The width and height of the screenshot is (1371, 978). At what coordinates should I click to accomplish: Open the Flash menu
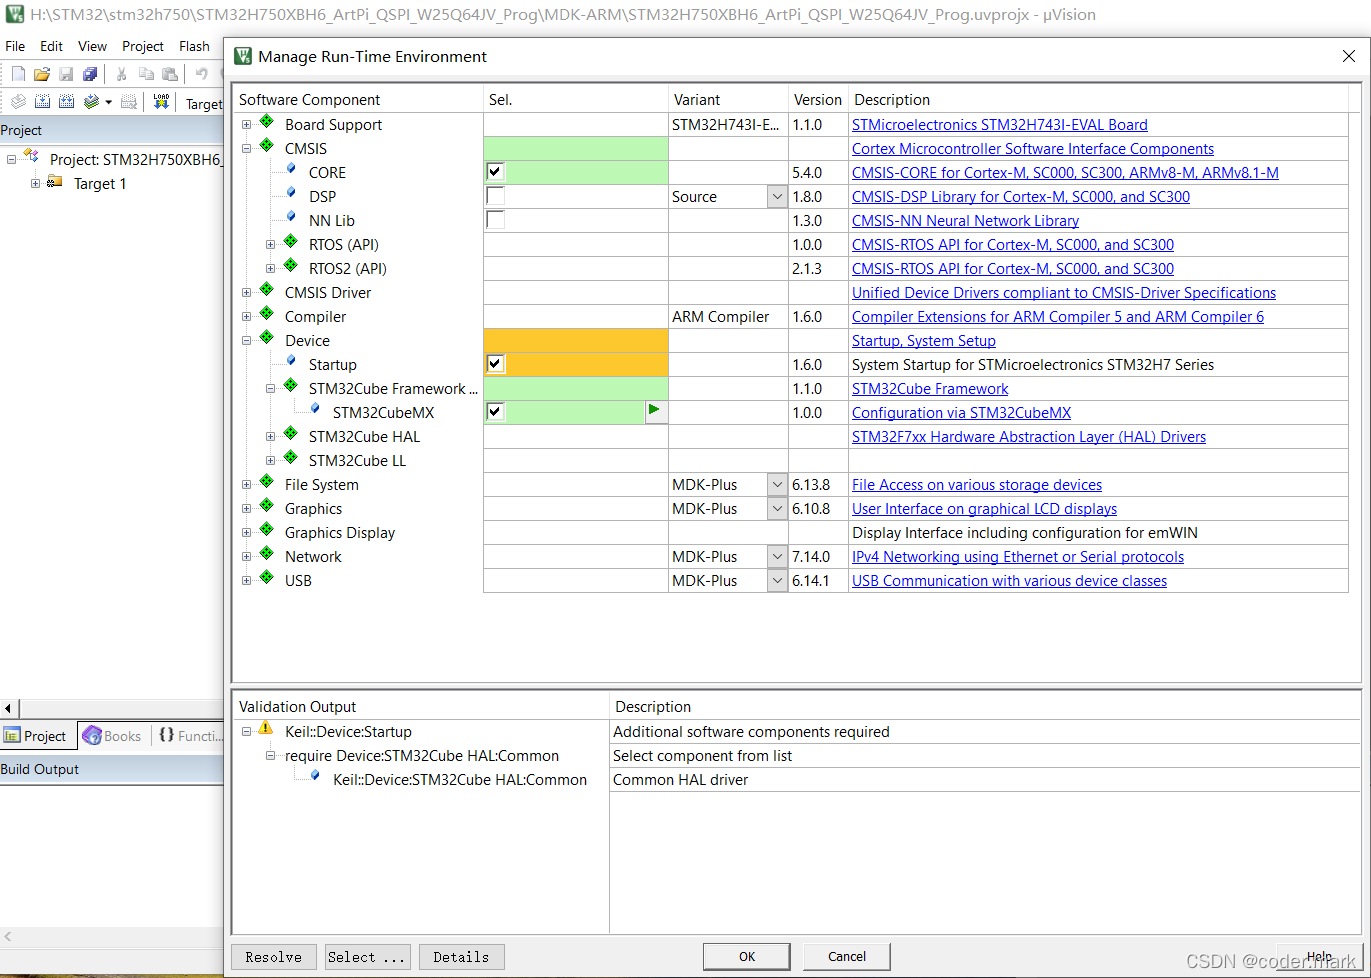[194, 46]
